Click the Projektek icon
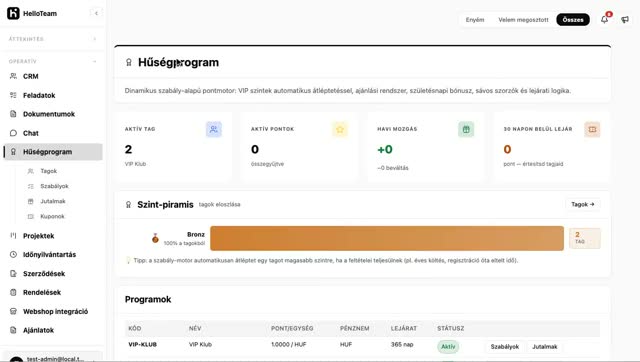640x362 pixels. 13,235
